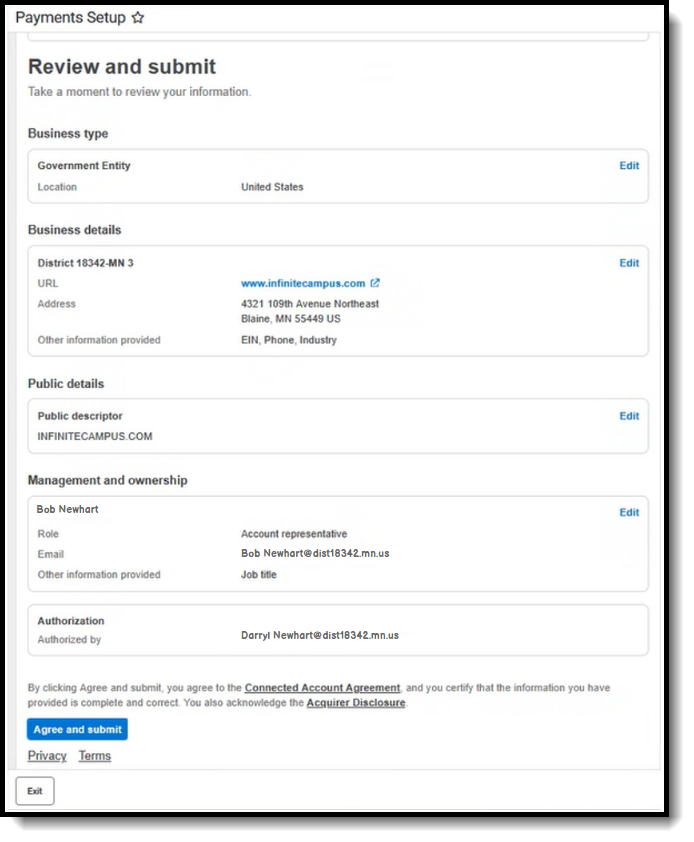
Task: Click the Bob Newhart email address
Action: pyautogui.click(x=315, y=554)
